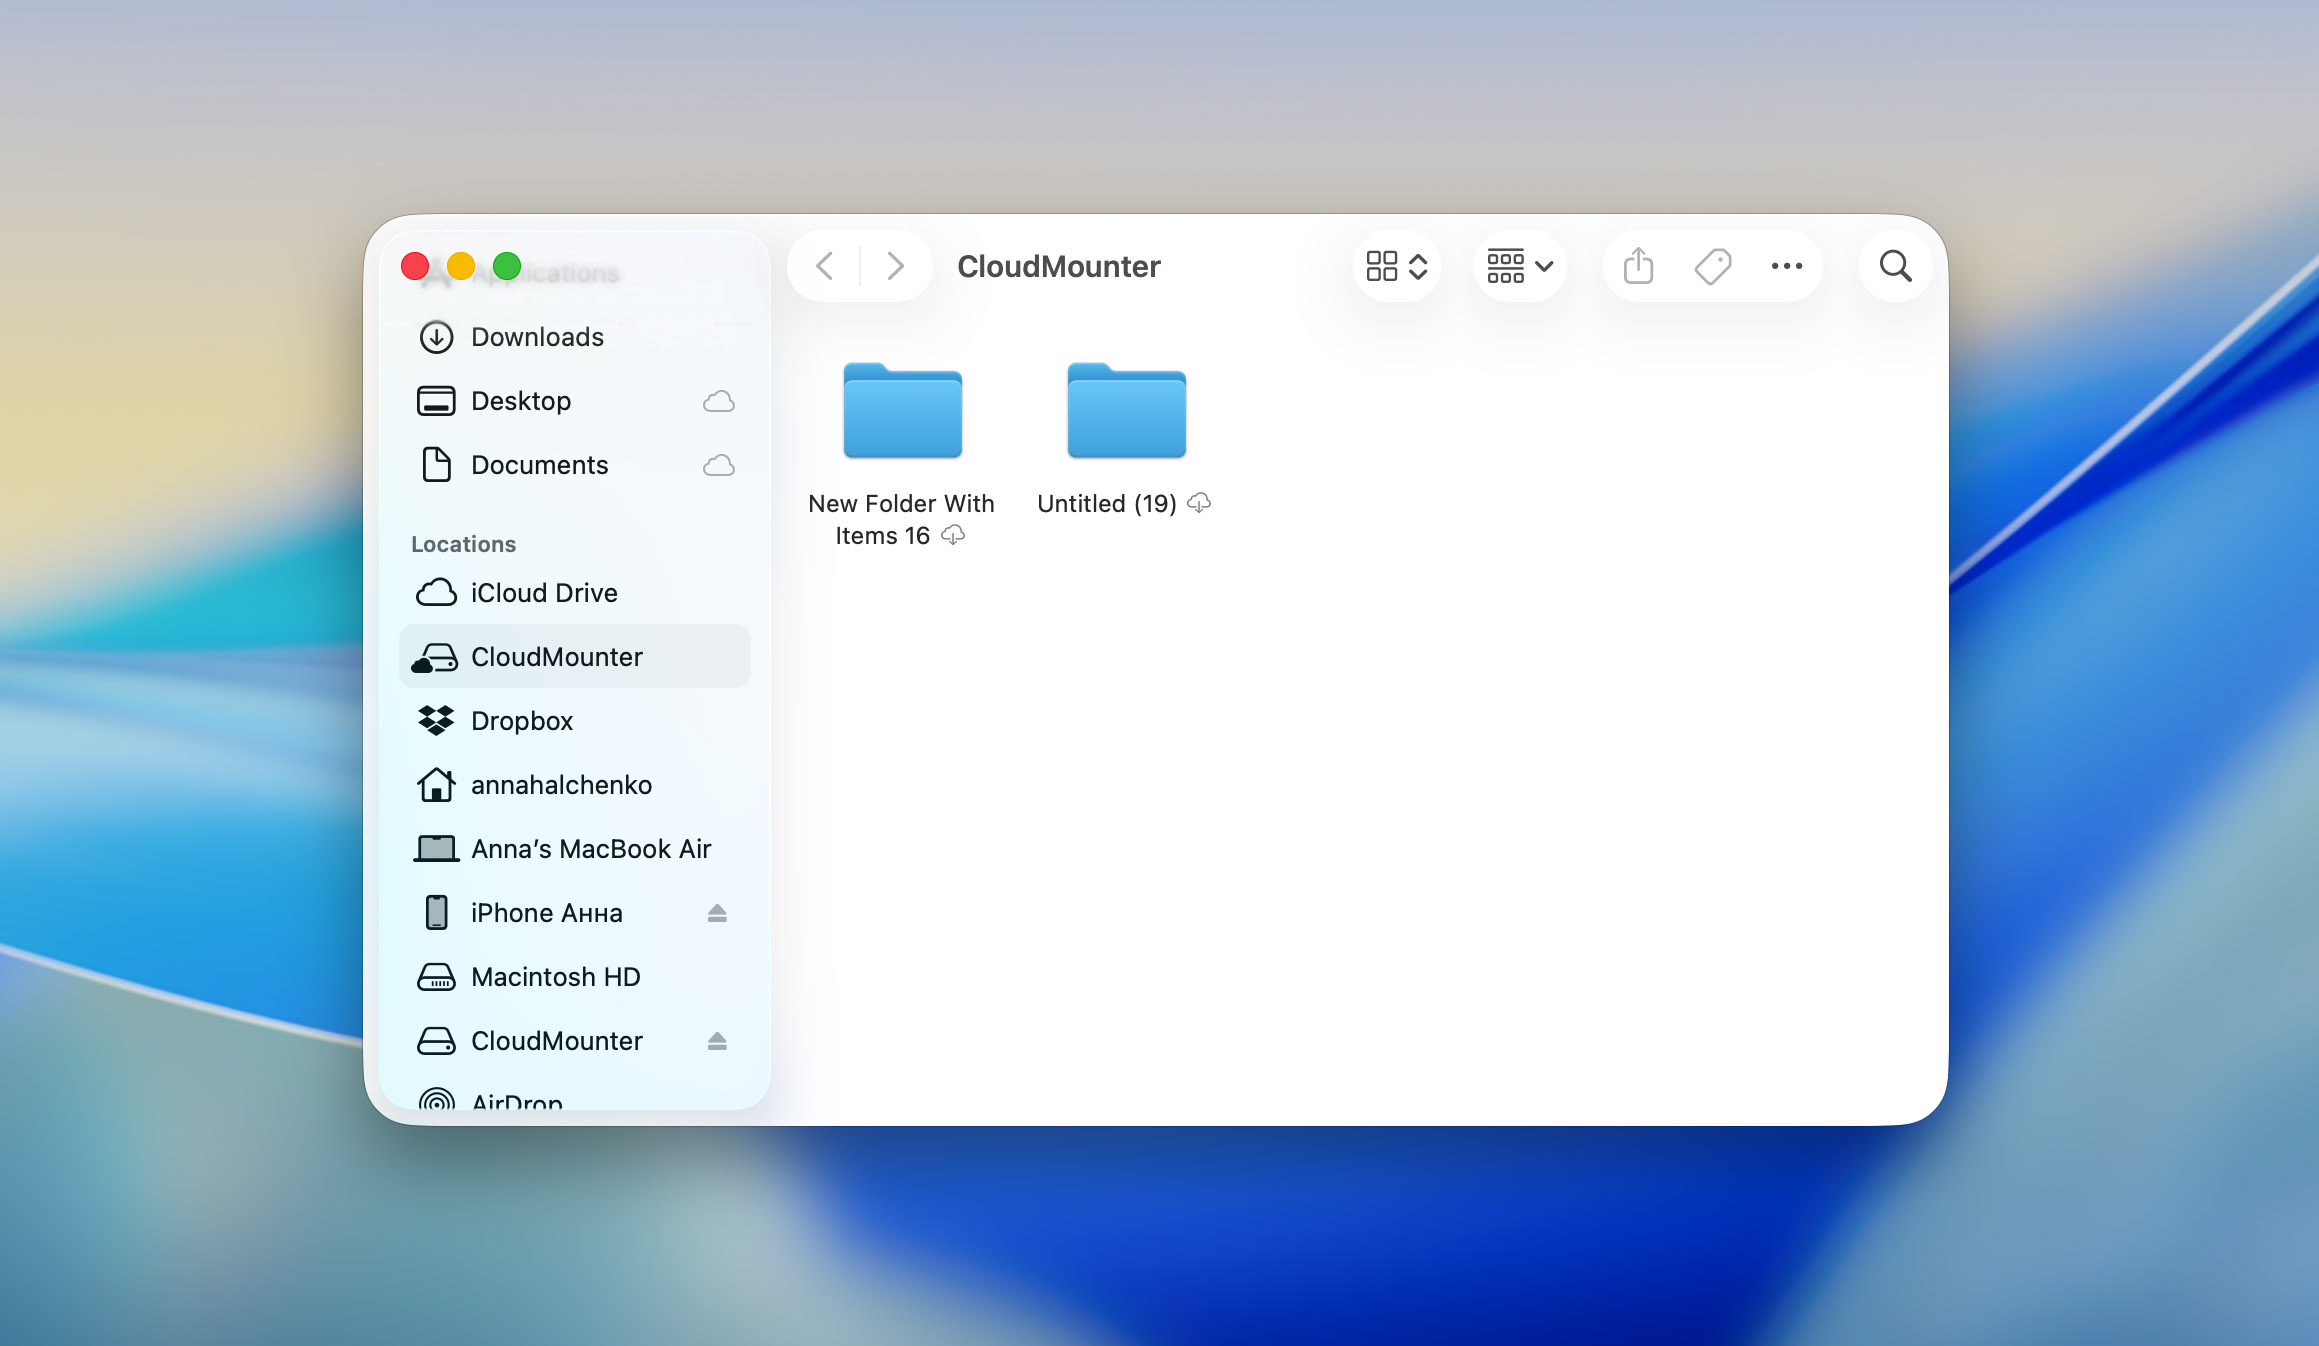Open the Downloads folder in the sidebar

pos(537,337)
